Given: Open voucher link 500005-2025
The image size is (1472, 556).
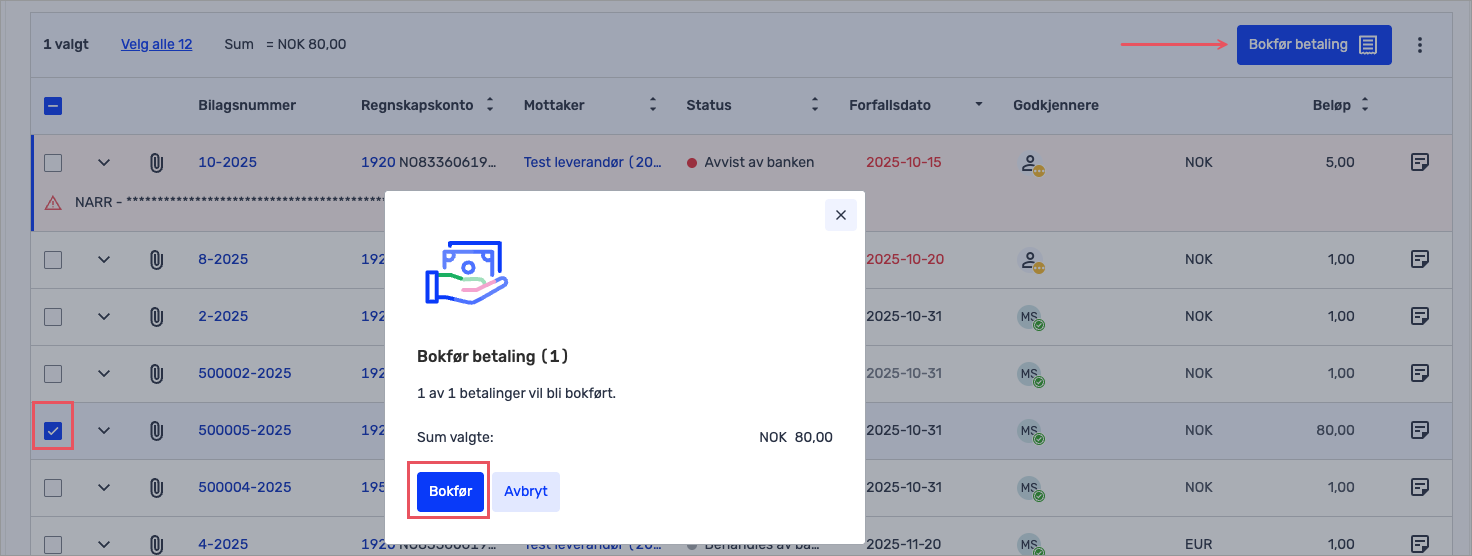Looking at the screenshot, I should click(x=244, y=430).
